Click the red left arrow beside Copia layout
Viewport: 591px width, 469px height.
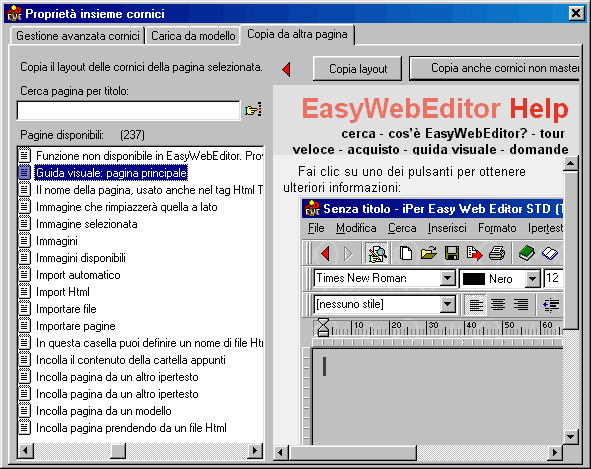pyautogui.click(x=286, y=69)
